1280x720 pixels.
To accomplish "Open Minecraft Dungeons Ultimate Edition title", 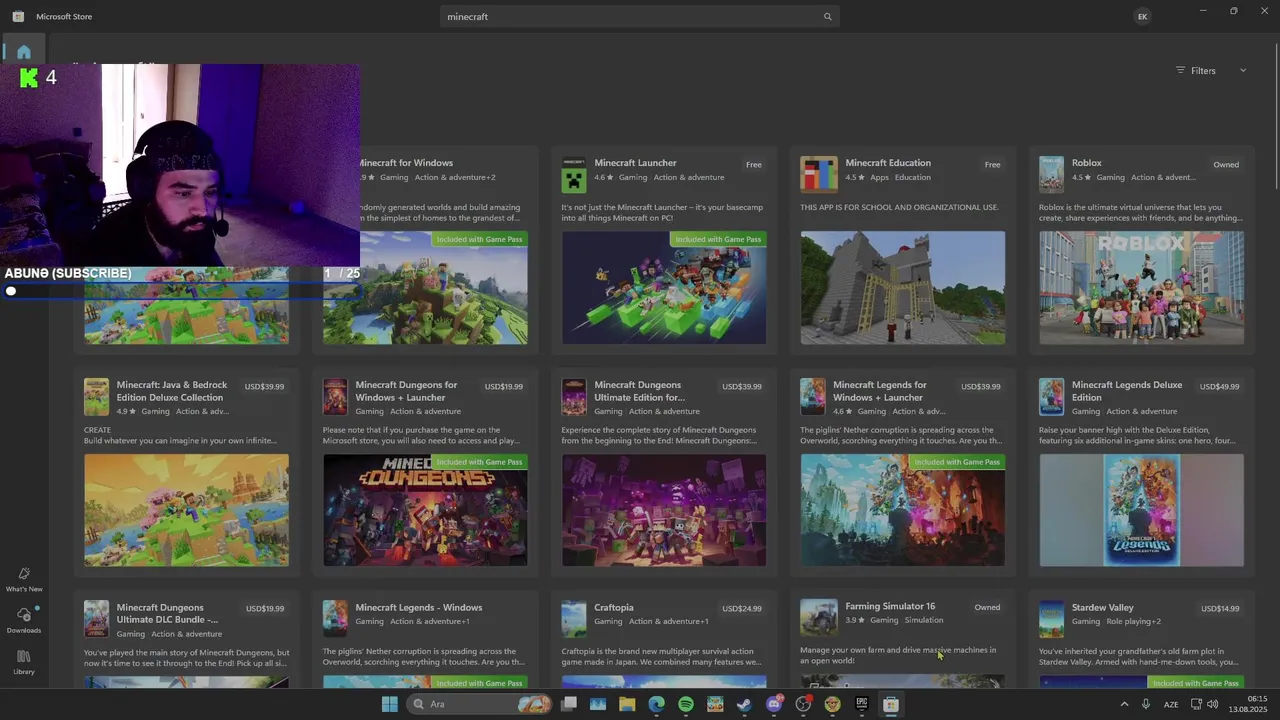I will tap(639, 391).
